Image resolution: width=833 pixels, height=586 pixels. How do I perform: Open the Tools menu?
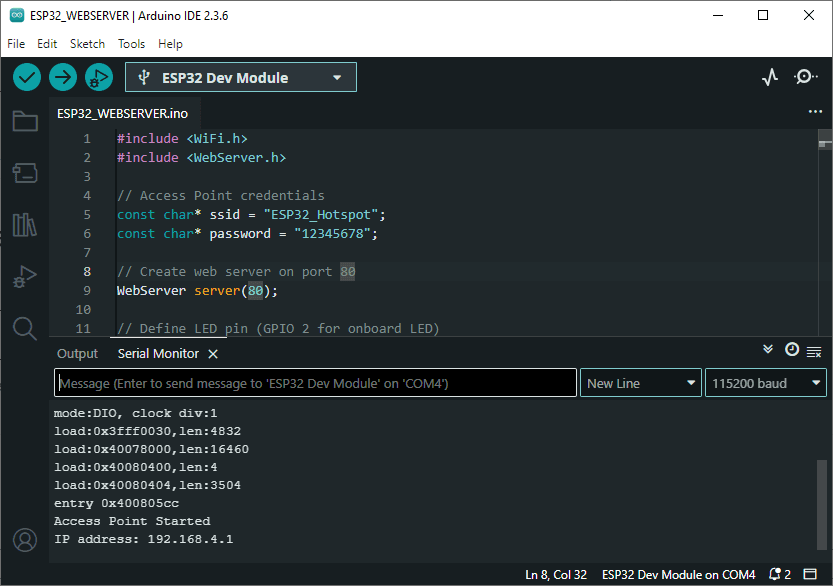(131, 44)
